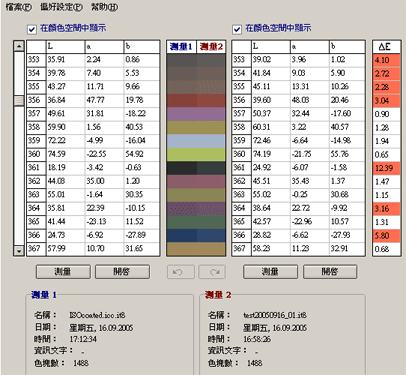
Task: Select row 361 in left table
Action: pos(93,167)
